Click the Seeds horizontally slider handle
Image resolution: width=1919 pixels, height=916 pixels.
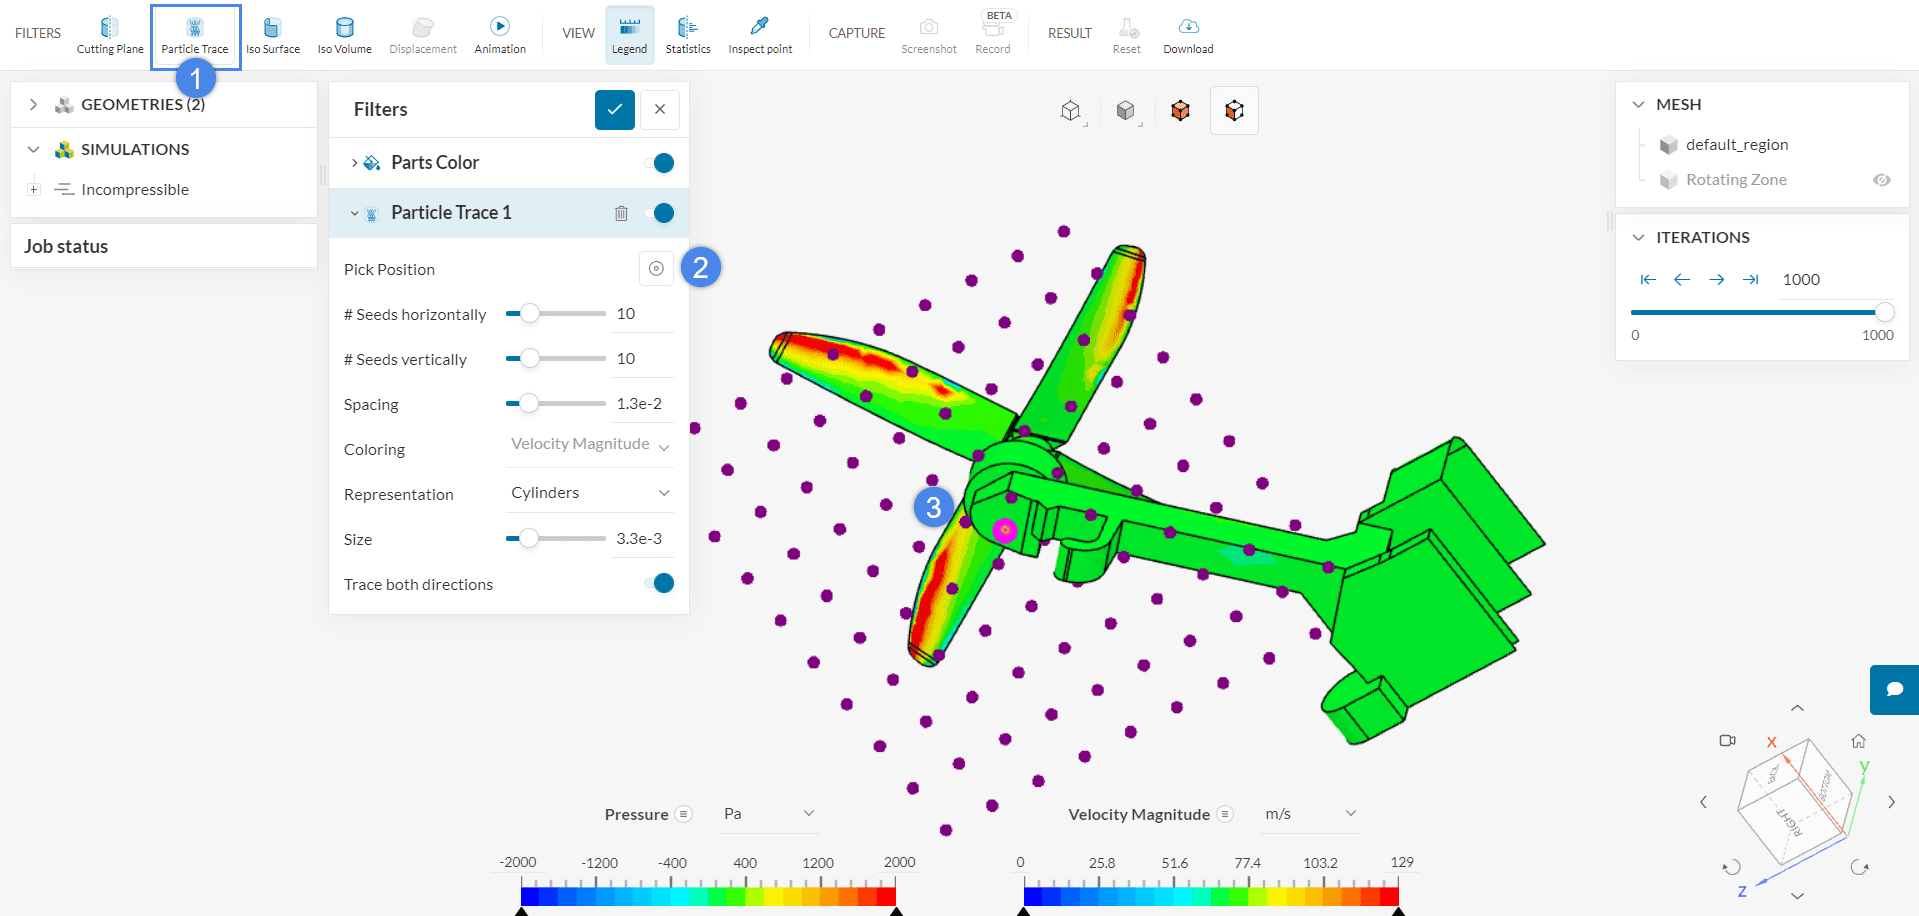[x=530, y=314]
